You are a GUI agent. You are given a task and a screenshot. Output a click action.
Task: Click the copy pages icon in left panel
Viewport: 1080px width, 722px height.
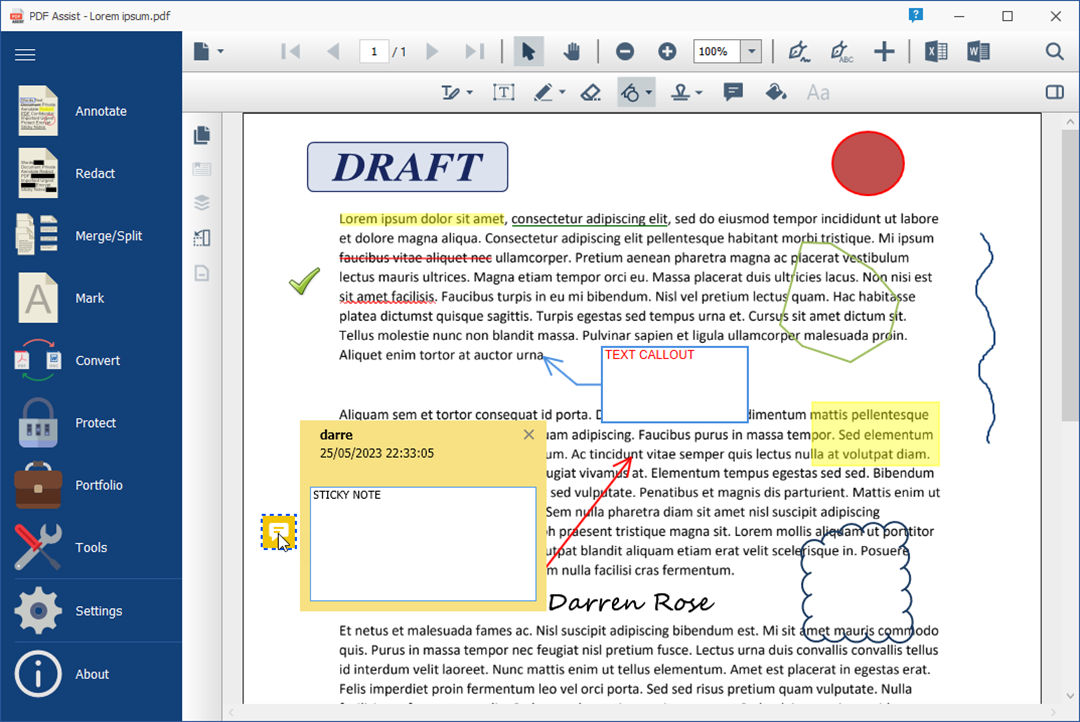202,135
